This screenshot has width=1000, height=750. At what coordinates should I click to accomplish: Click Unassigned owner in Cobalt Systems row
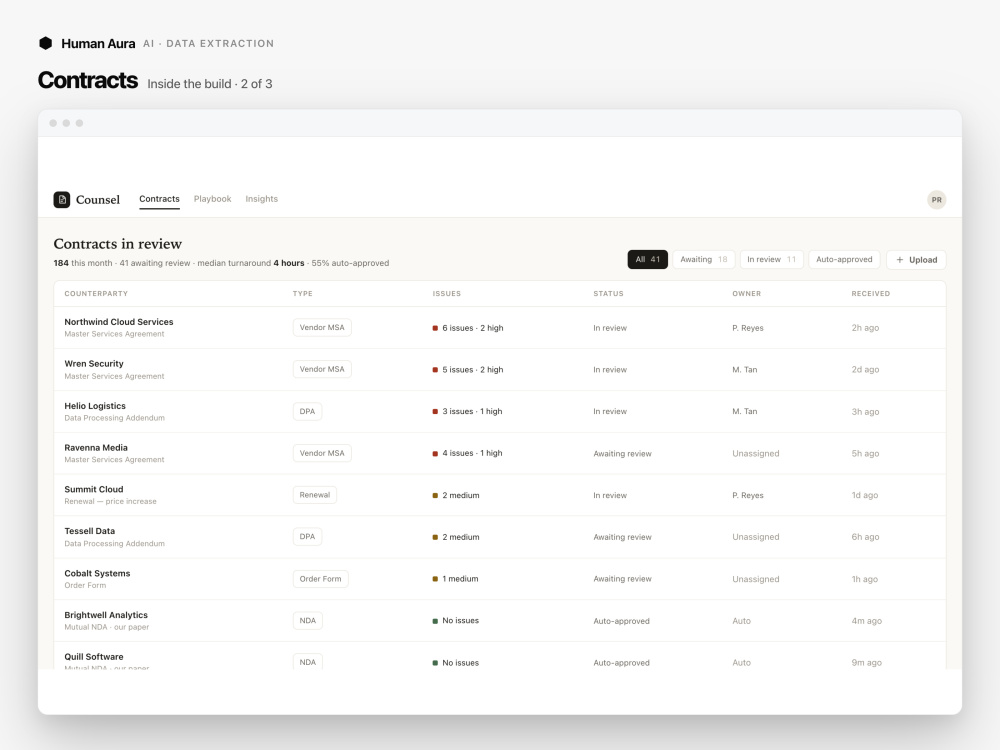(x=756, y=579)
